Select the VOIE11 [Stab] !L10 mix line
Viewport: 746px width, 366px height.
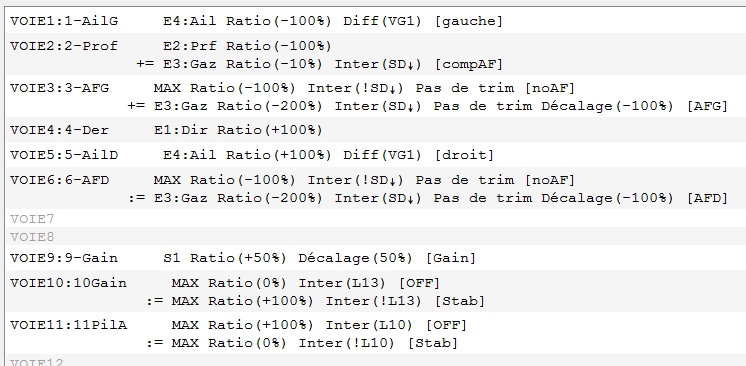tap(302, 343)
